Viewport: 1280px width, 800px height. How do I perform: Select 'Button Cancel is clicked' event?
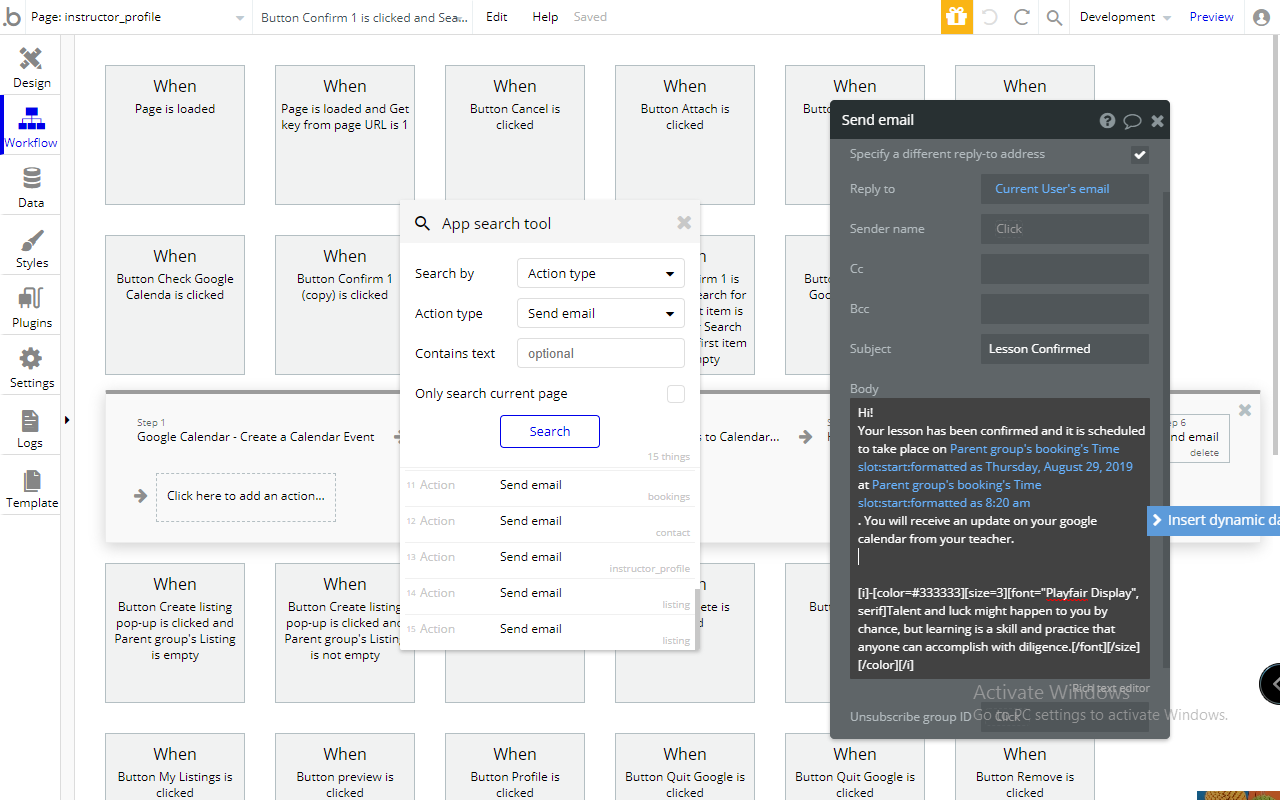tap(515, 136)
